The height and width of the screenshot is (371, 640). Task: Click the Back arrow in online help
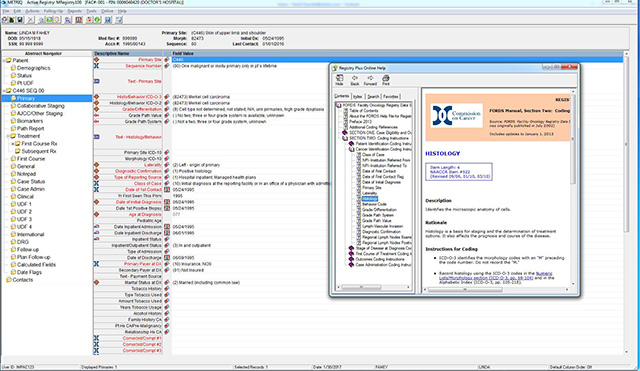coord(355,78)
